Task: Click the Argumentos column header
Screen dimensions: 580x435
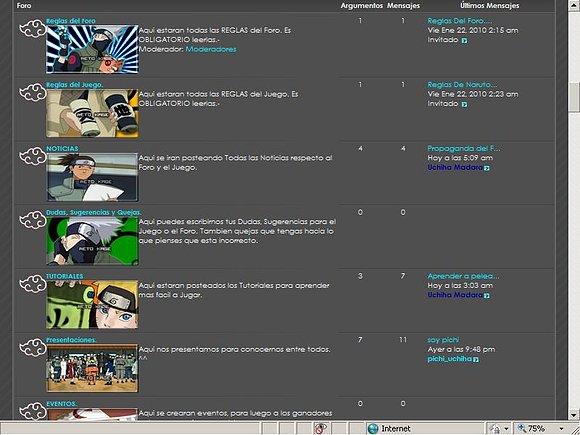Action: point(361,6)
